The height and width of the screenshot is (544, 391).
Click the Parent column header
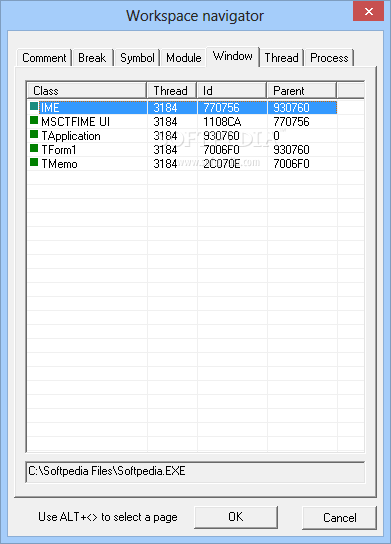pyautogui.click(x=301, y=91)
